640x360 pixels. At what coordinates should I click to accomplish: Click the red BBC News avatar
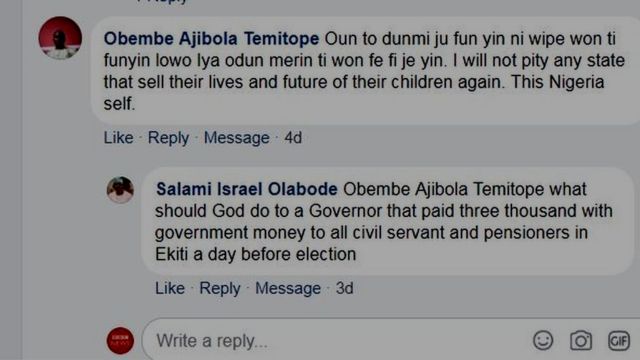(x=120, y=340)
